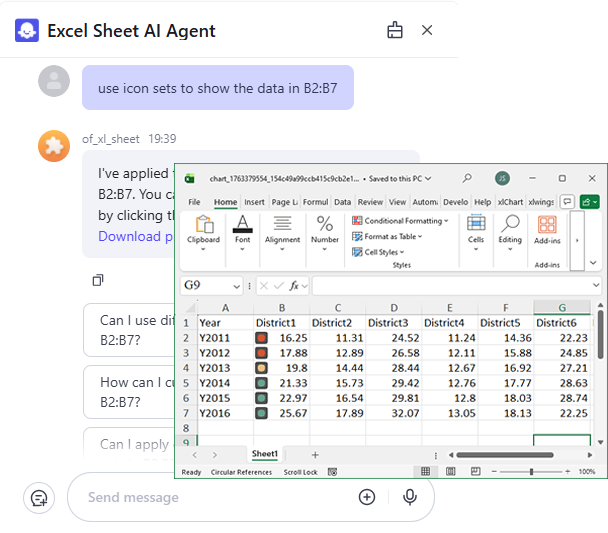Select column B header
This screenshot has height=533, width=608.
(282, 308)
